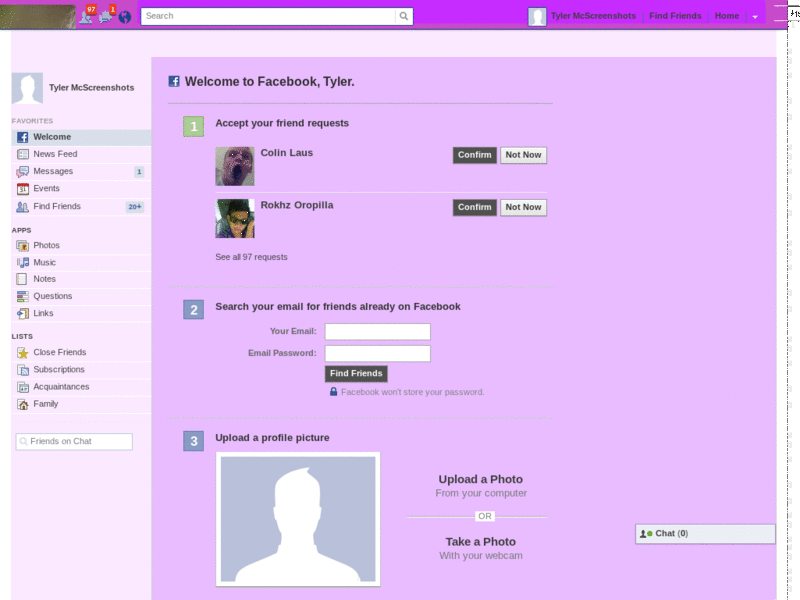Click the Find Friends people icon in sidebar
The height and width of the screenshot is (600, 800).
click(x=22, y=207)
